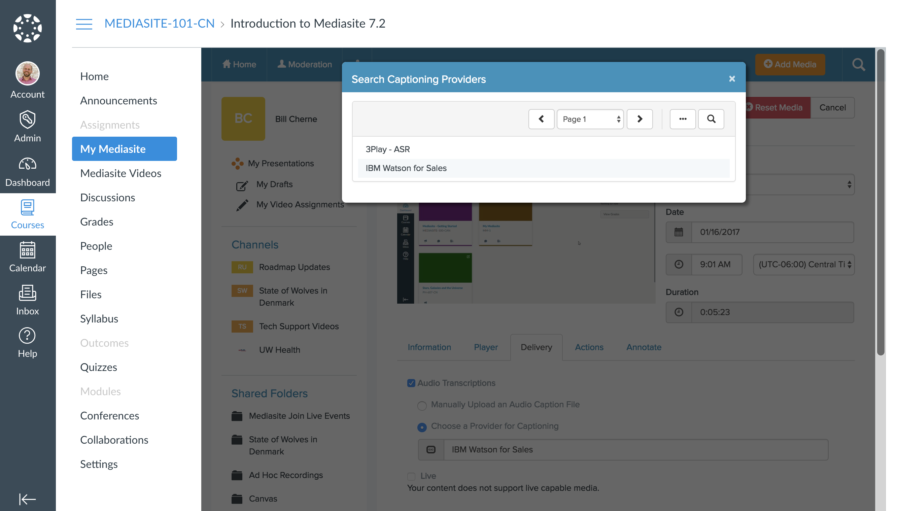Screen dimensions: 900x511
Task: Click the search button in dialog
Action: [x=711, y=119]
